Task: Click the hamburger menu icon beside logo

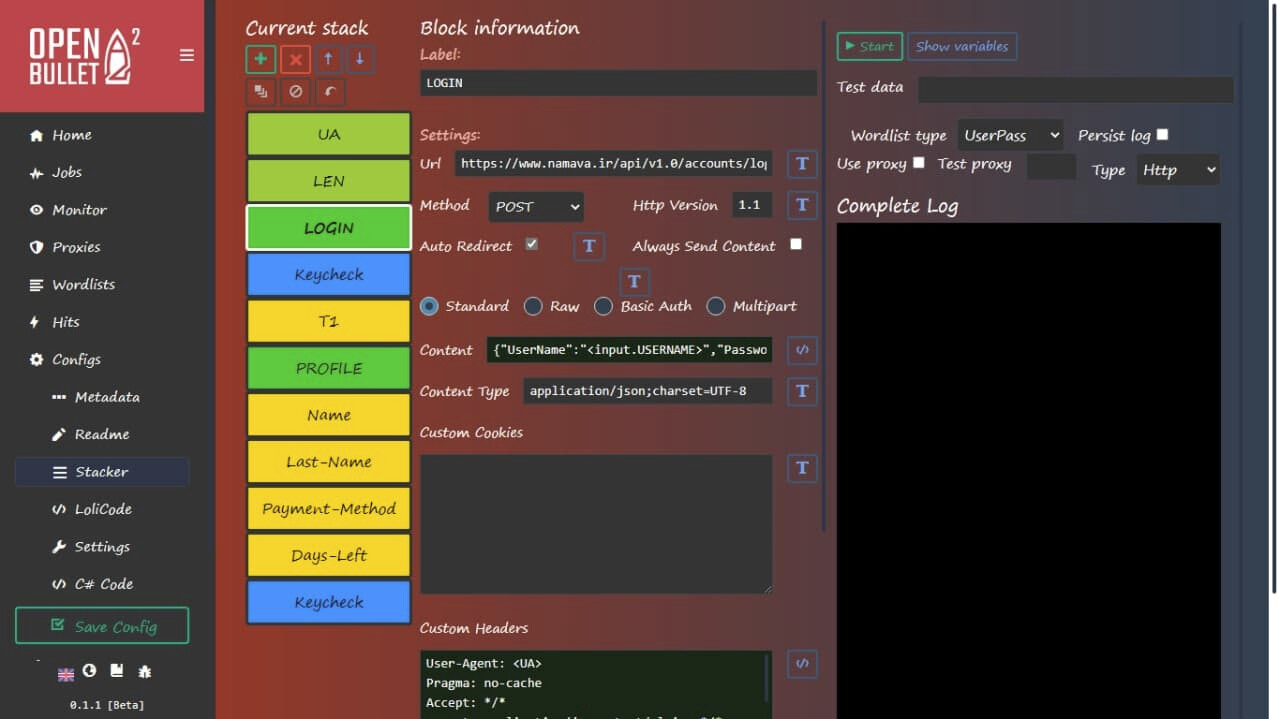Action: pyautogui.click(x=187, y=55)
